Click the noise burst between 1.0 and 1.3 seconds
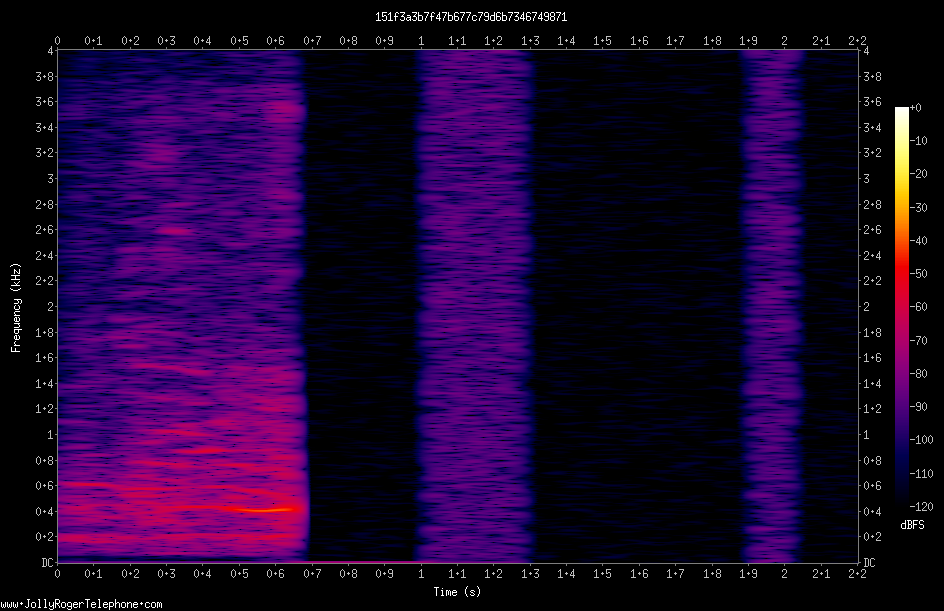 (x=476, y=306)
